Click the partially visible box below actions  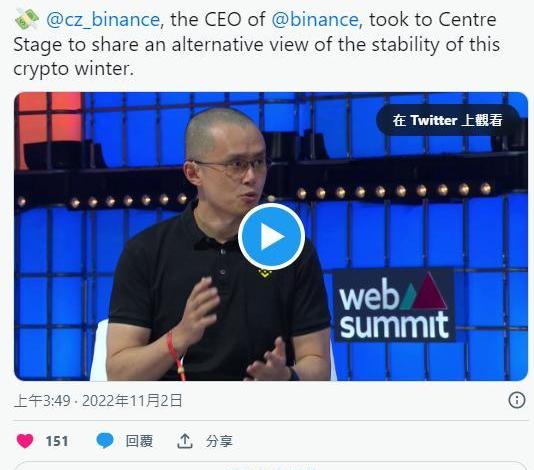pos(271,466)
